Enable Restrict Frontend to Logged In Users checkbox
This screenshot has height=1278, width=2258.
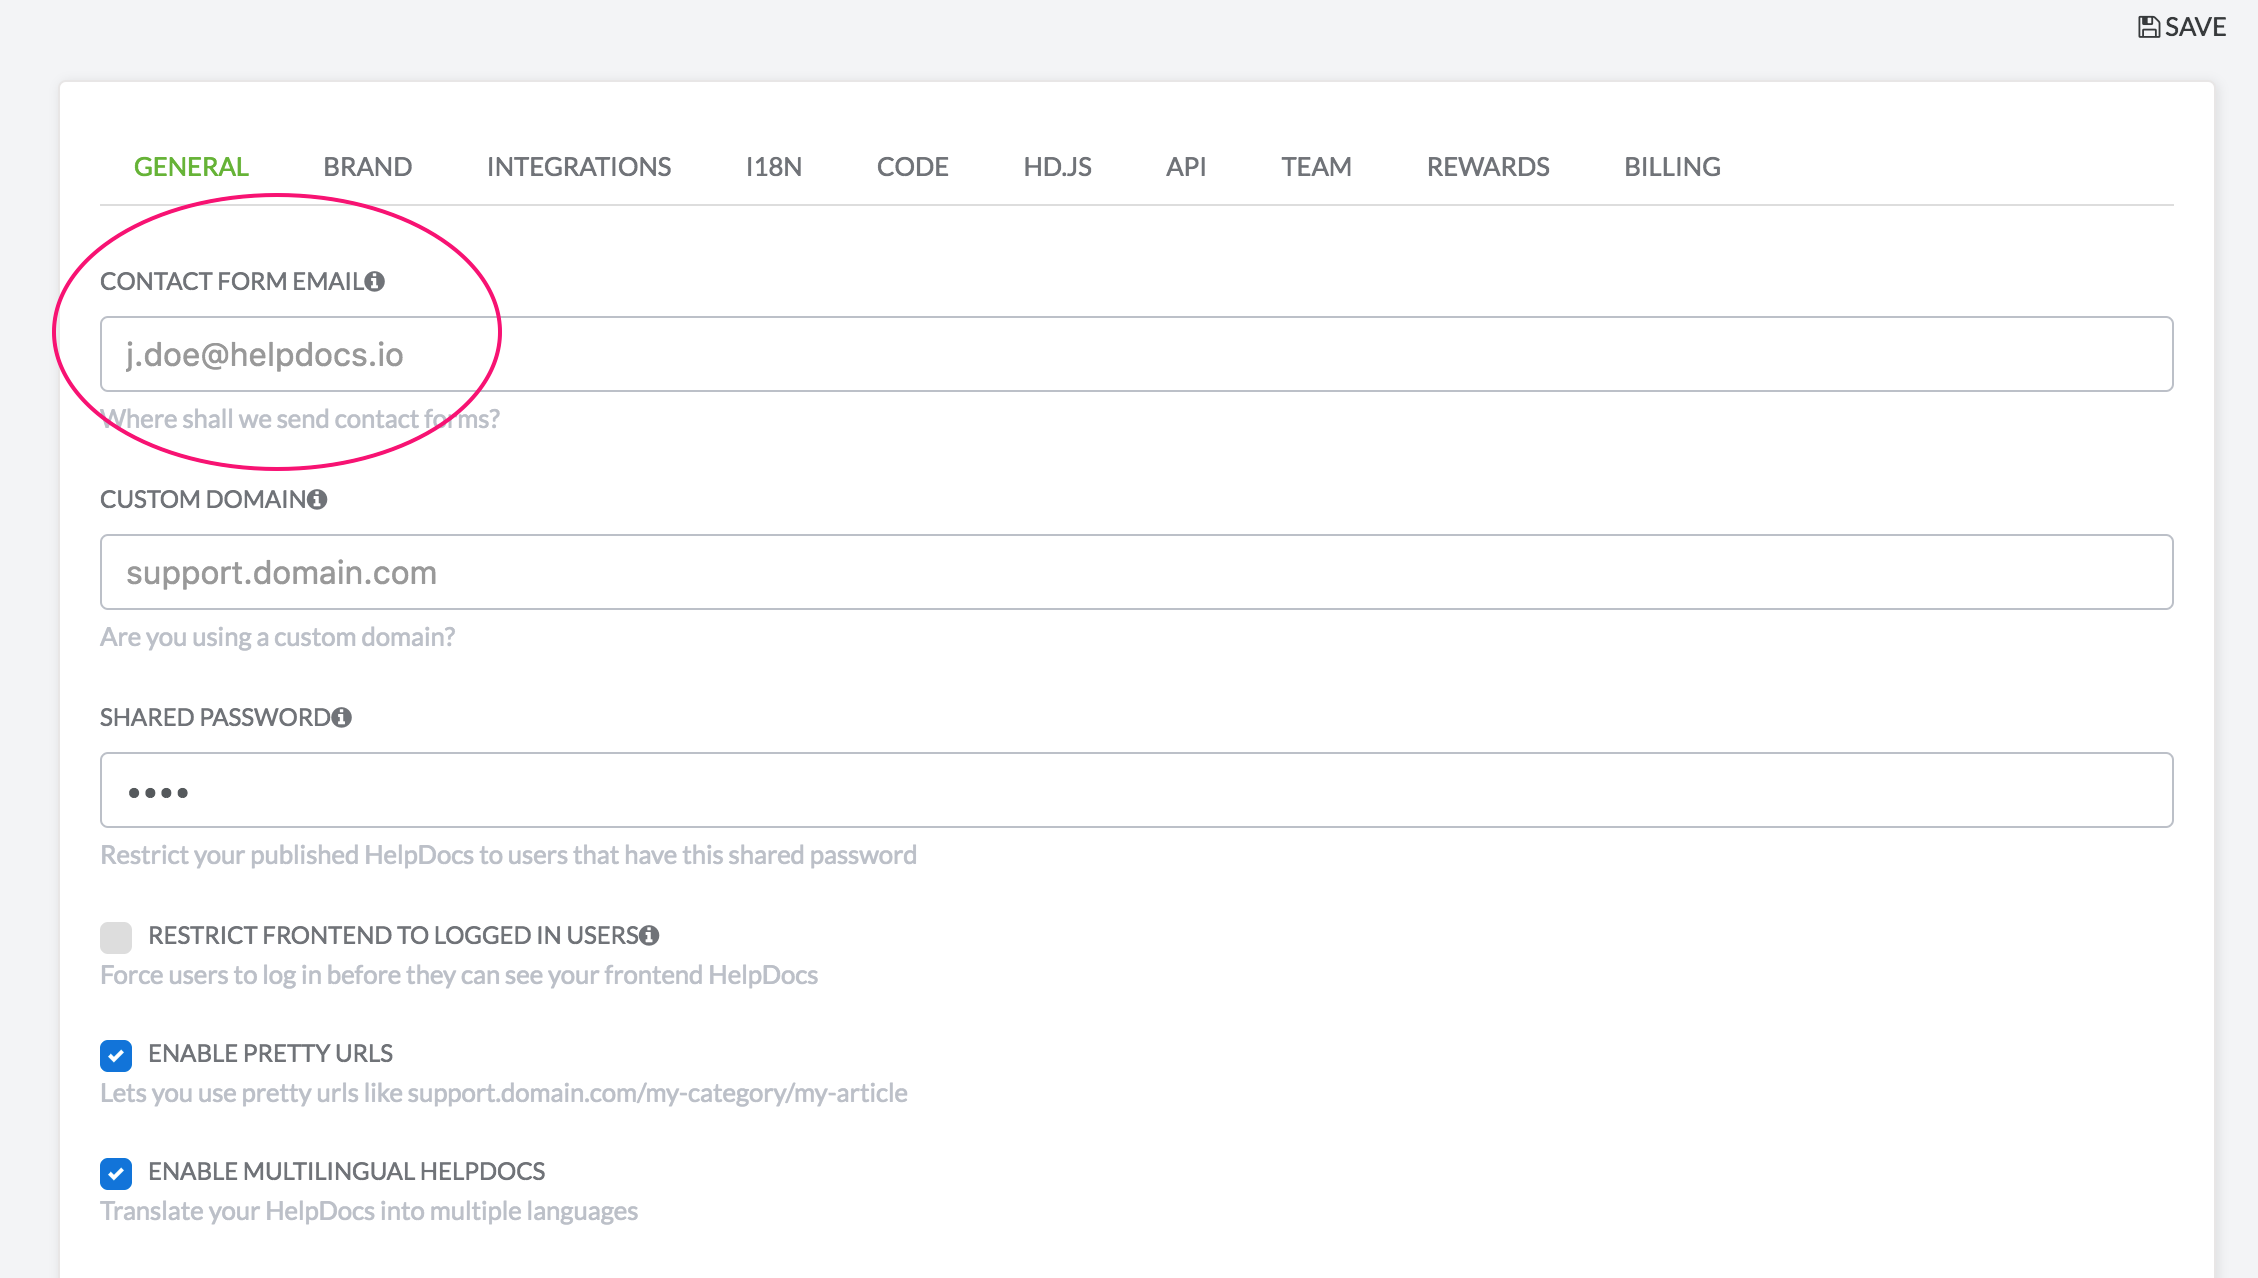(116, 937)
